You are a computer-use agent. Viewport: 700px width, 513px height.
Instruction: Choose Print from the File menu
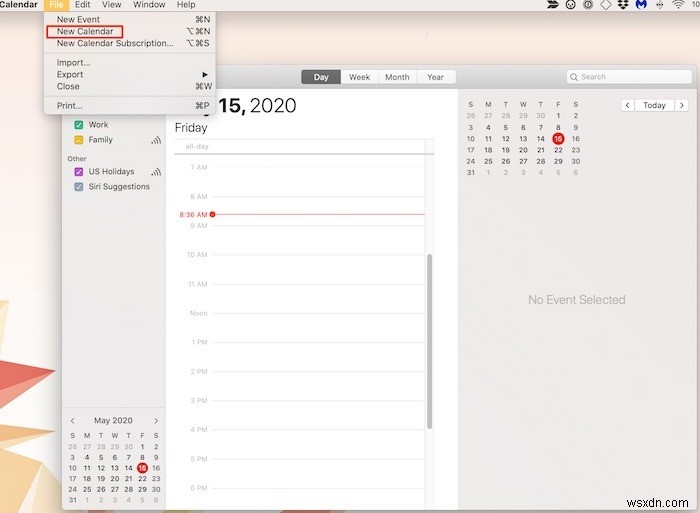click(130, 106)
